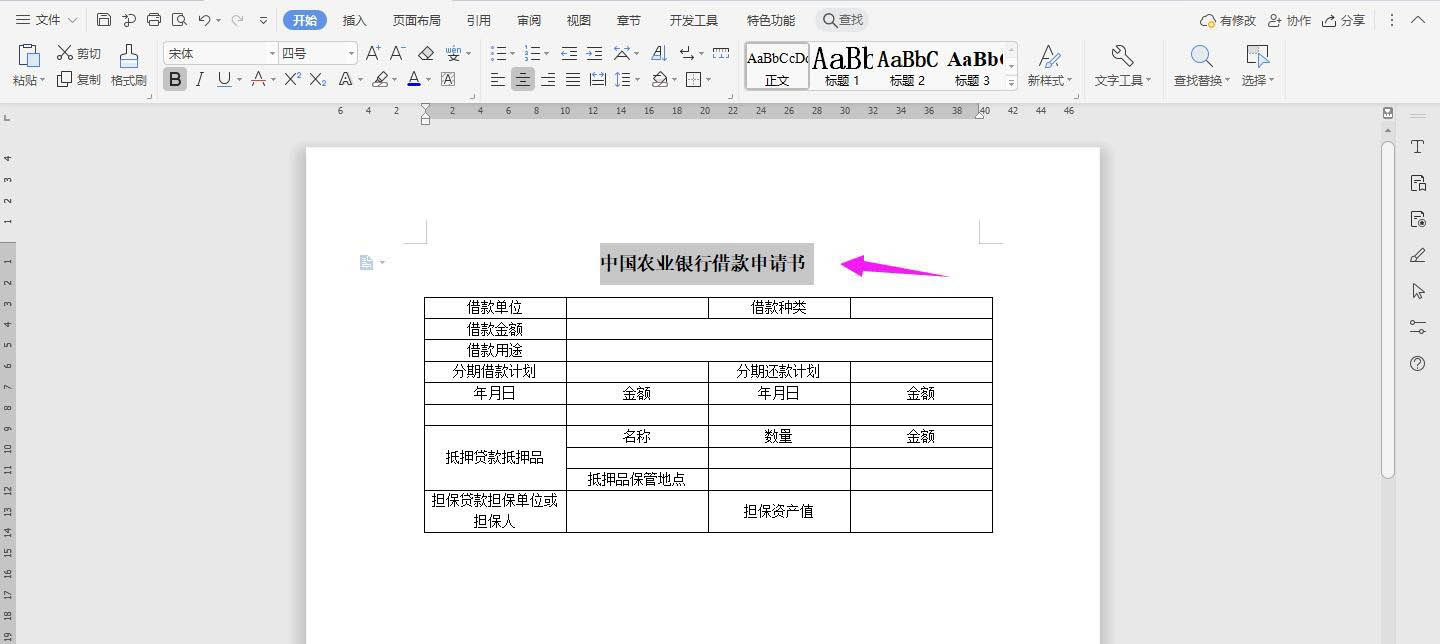Undo the last action

(204, 20)
